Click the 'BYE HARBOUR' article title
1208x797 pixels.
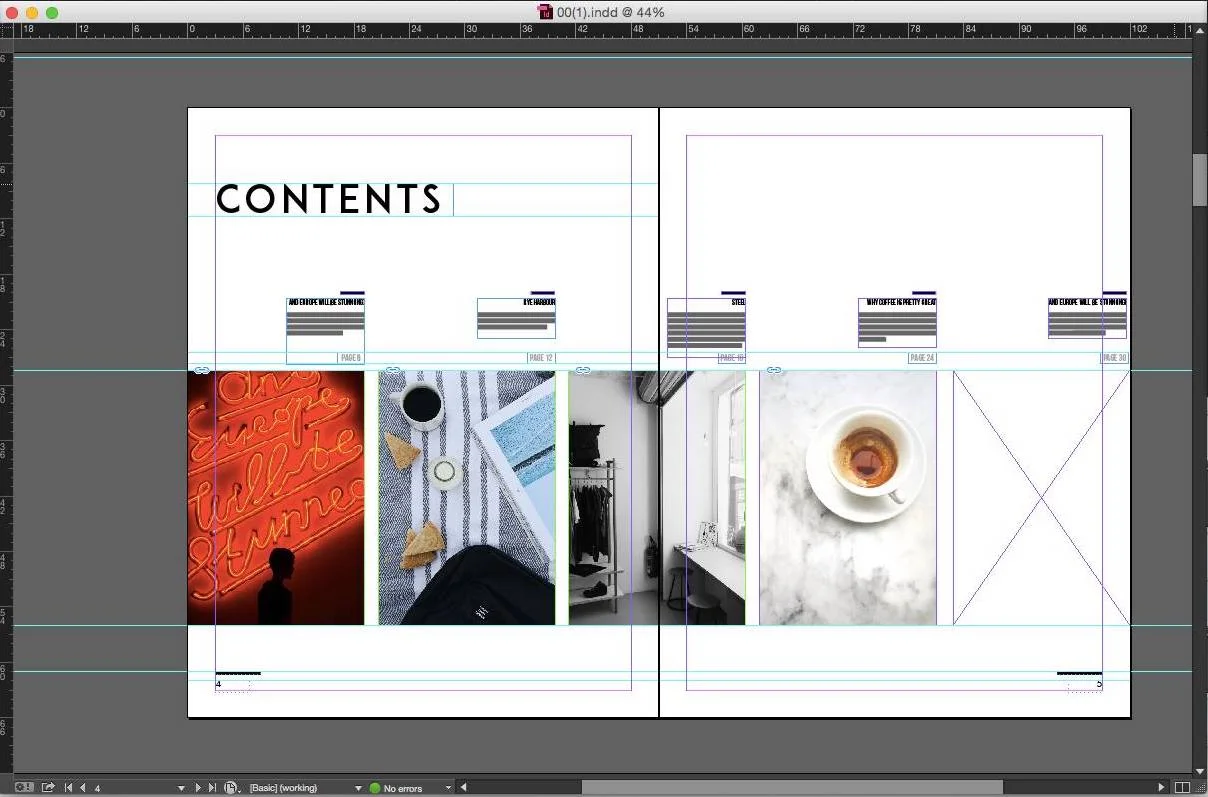point(539,302)
